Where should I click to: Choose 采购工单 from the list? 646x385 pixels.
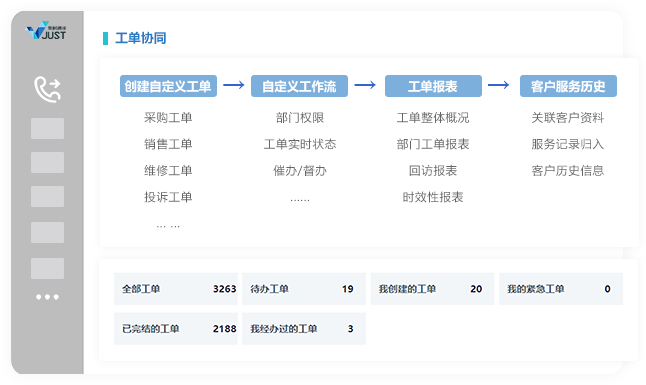(168, 118)
